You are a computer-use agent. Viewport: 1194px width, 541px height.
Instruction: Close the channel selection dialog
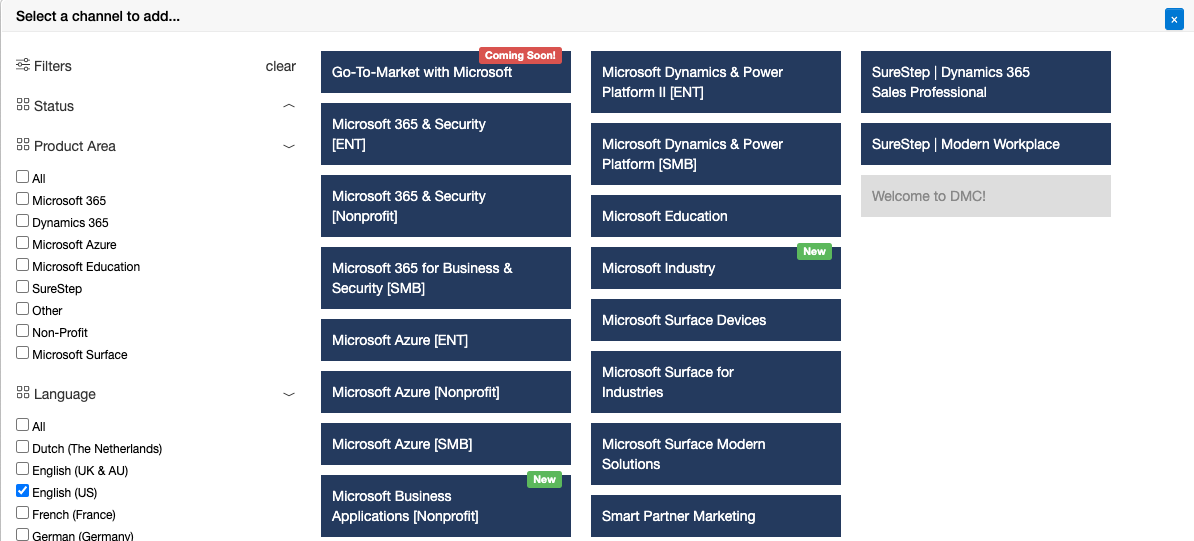click(1174, 19)
